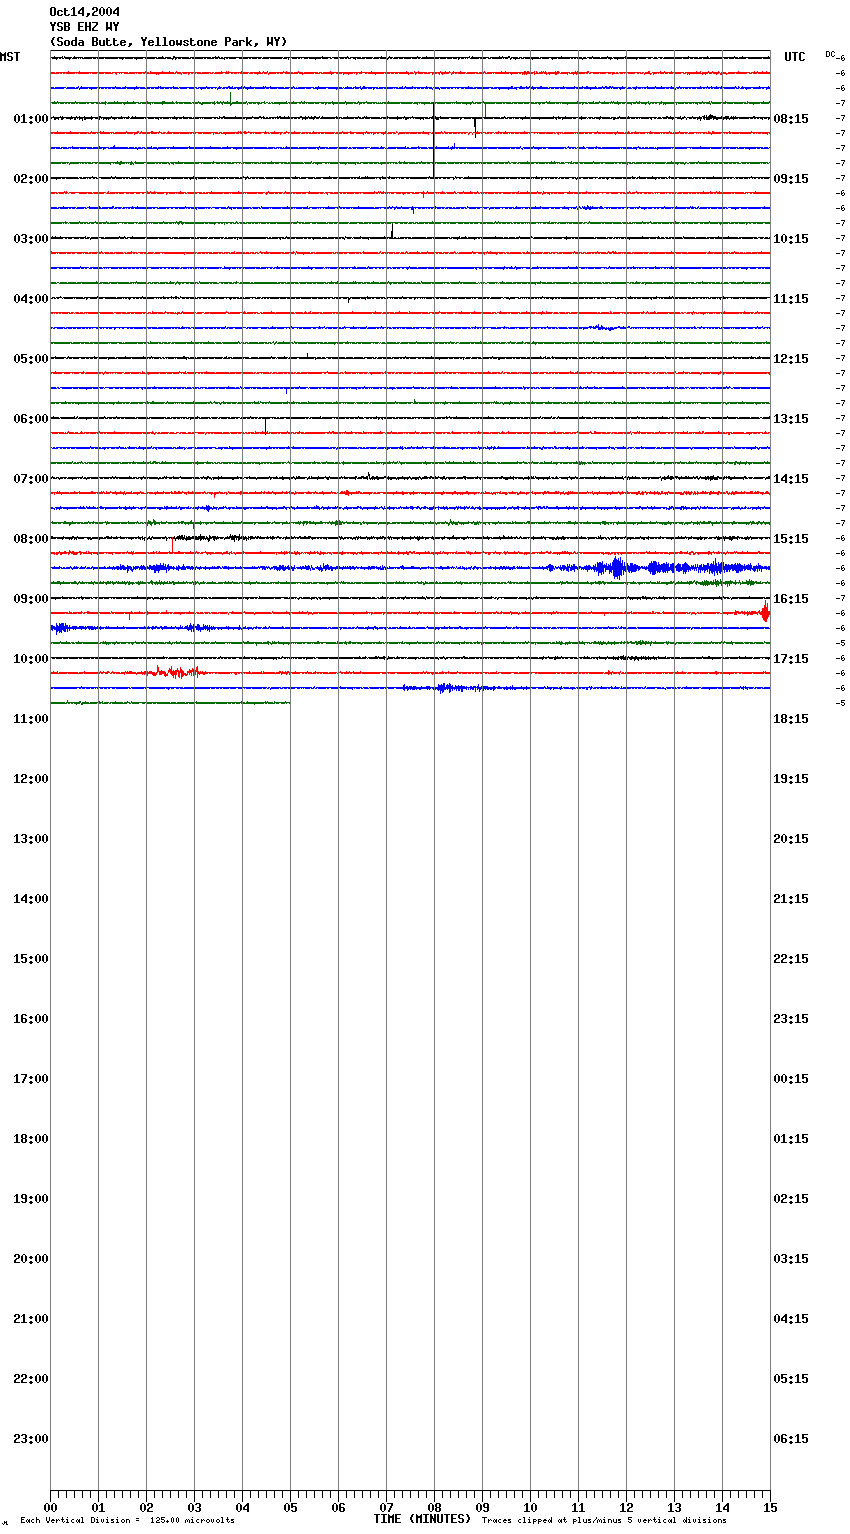Click the tall black spike on the 01:00 trace

click(433, 140)
